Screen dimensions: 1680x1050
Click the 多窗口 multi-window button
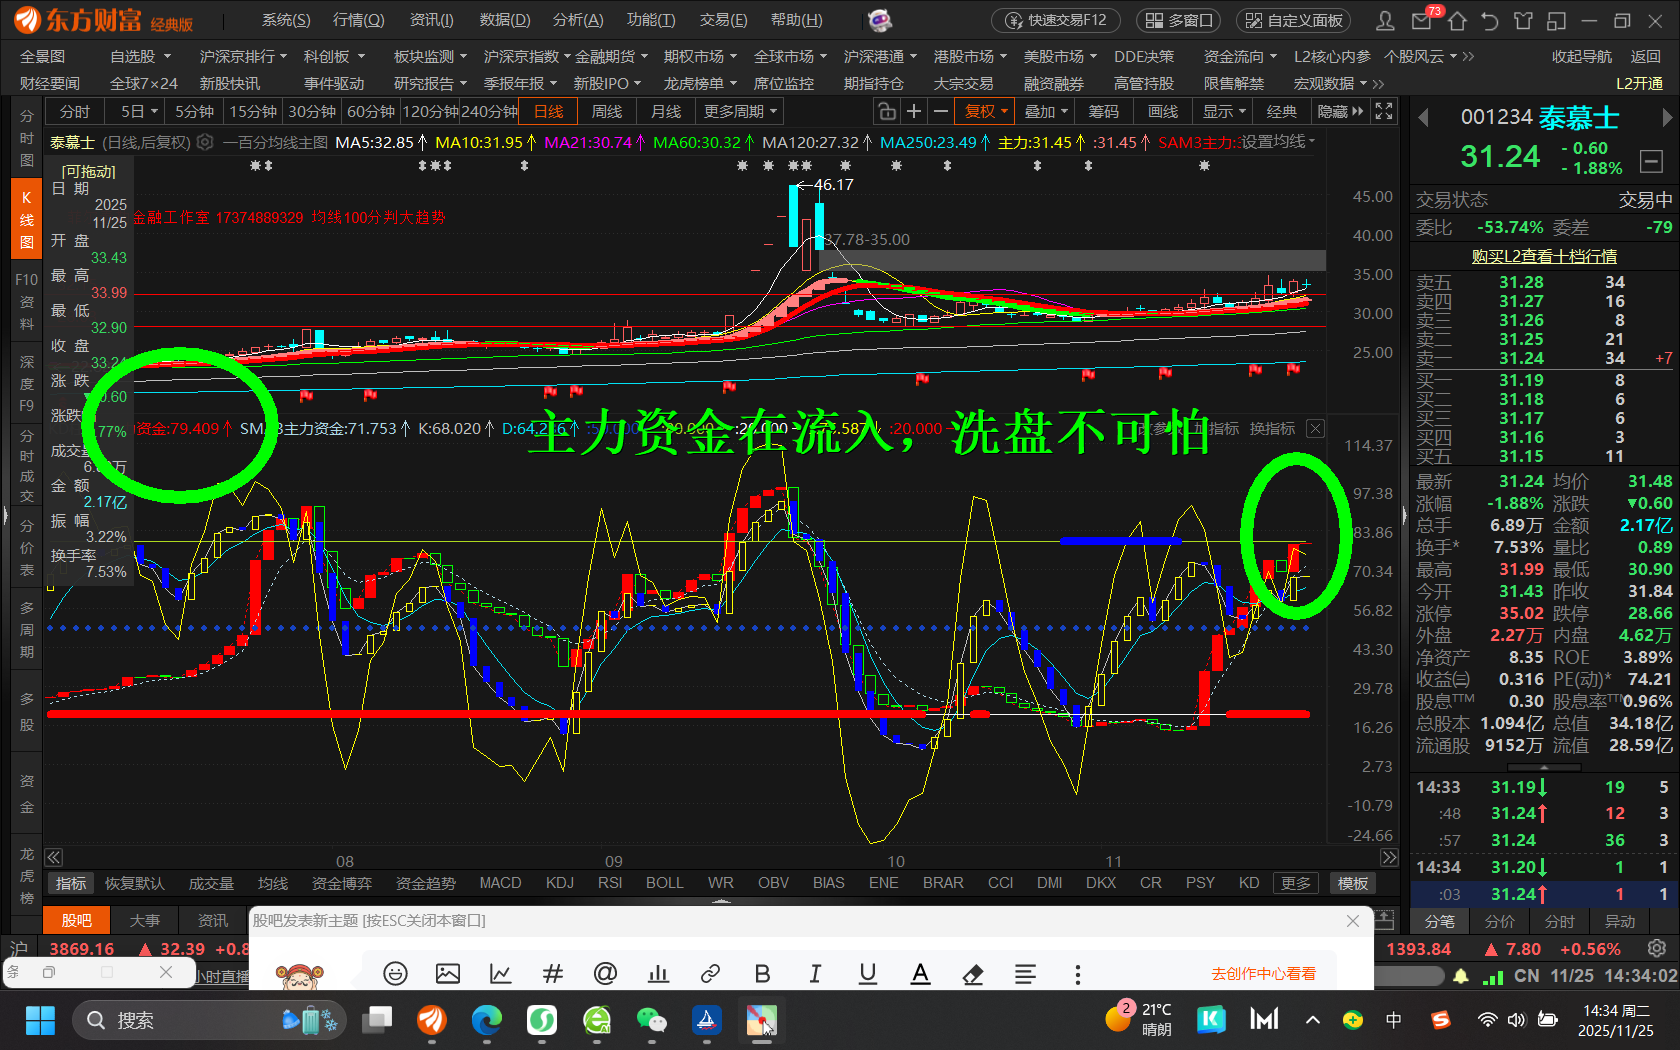(1179, 20)
